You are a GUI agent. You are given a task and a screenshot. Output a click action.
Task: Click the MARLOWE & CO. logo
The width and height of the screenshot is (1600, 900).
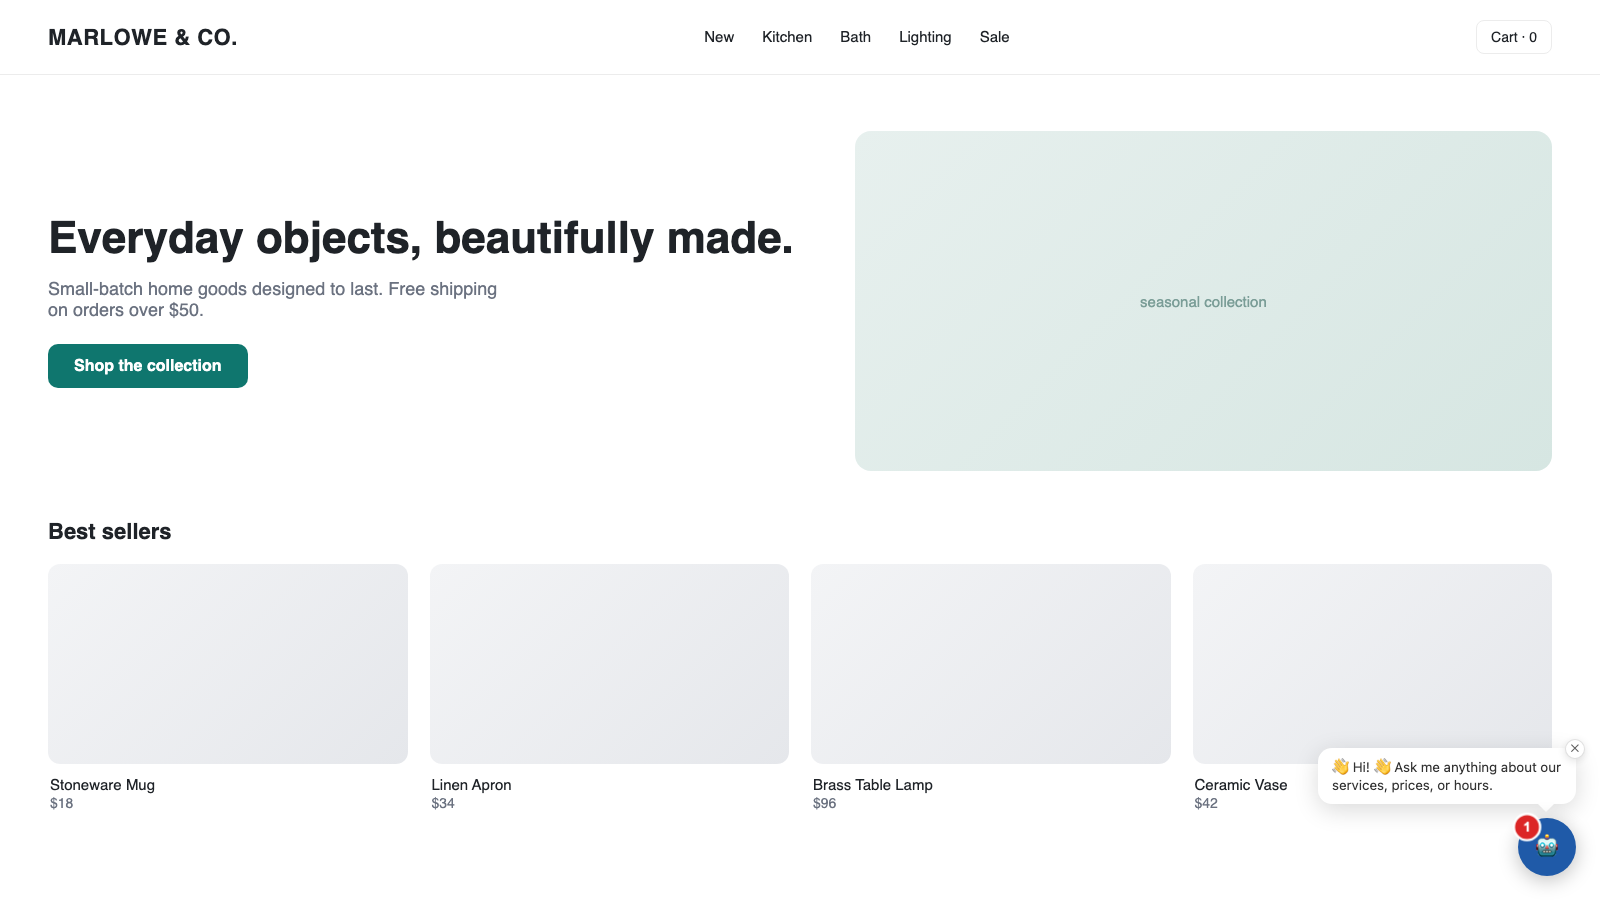point(143,37)
